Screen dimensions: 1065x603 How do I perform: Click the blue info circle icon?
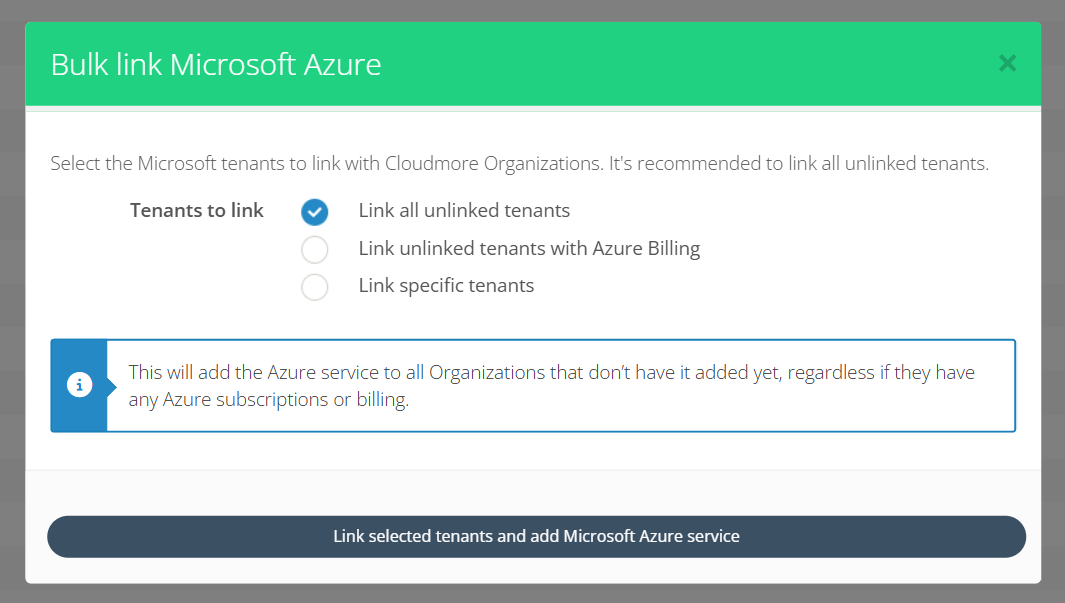(79, 385)
